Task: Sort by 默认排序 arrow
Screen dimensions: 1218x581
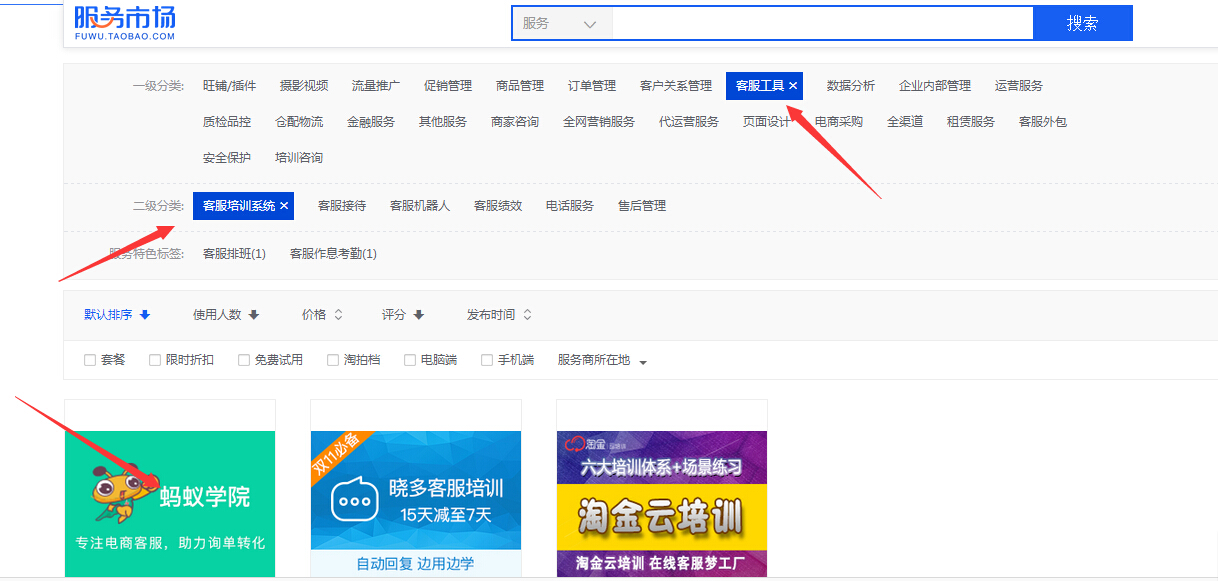Action: coord(145,315)
